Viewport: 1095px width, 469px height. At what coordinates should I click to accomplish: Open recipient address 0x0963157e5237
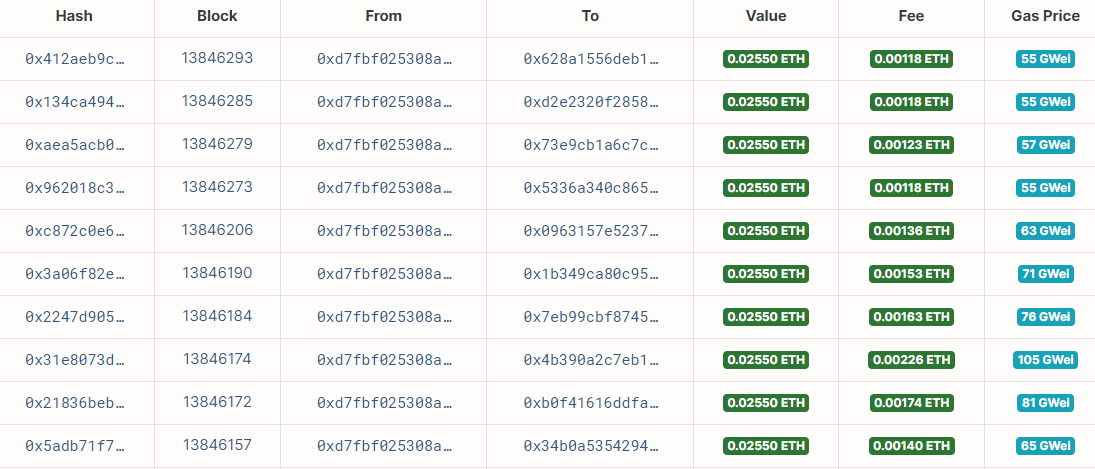(591, 231)
